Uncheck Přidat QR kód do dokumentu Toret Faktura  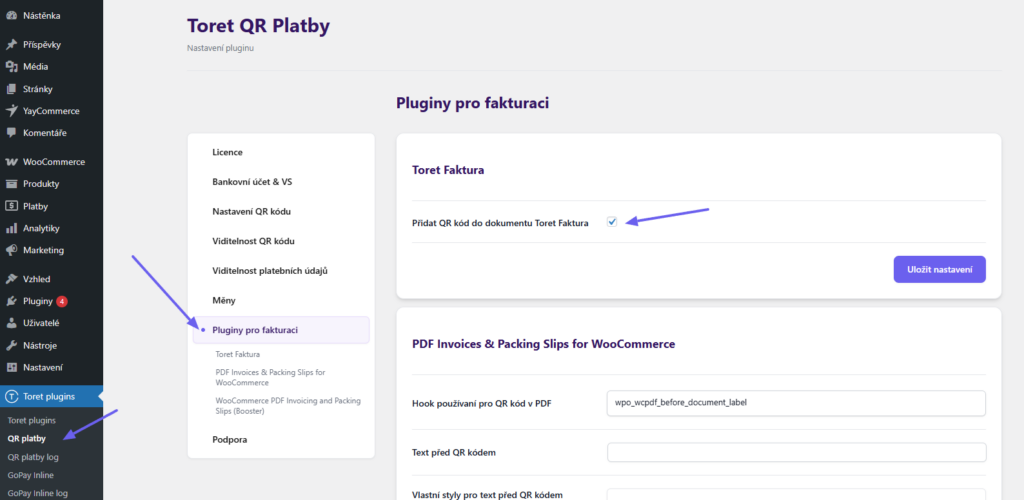click(612, 222)
